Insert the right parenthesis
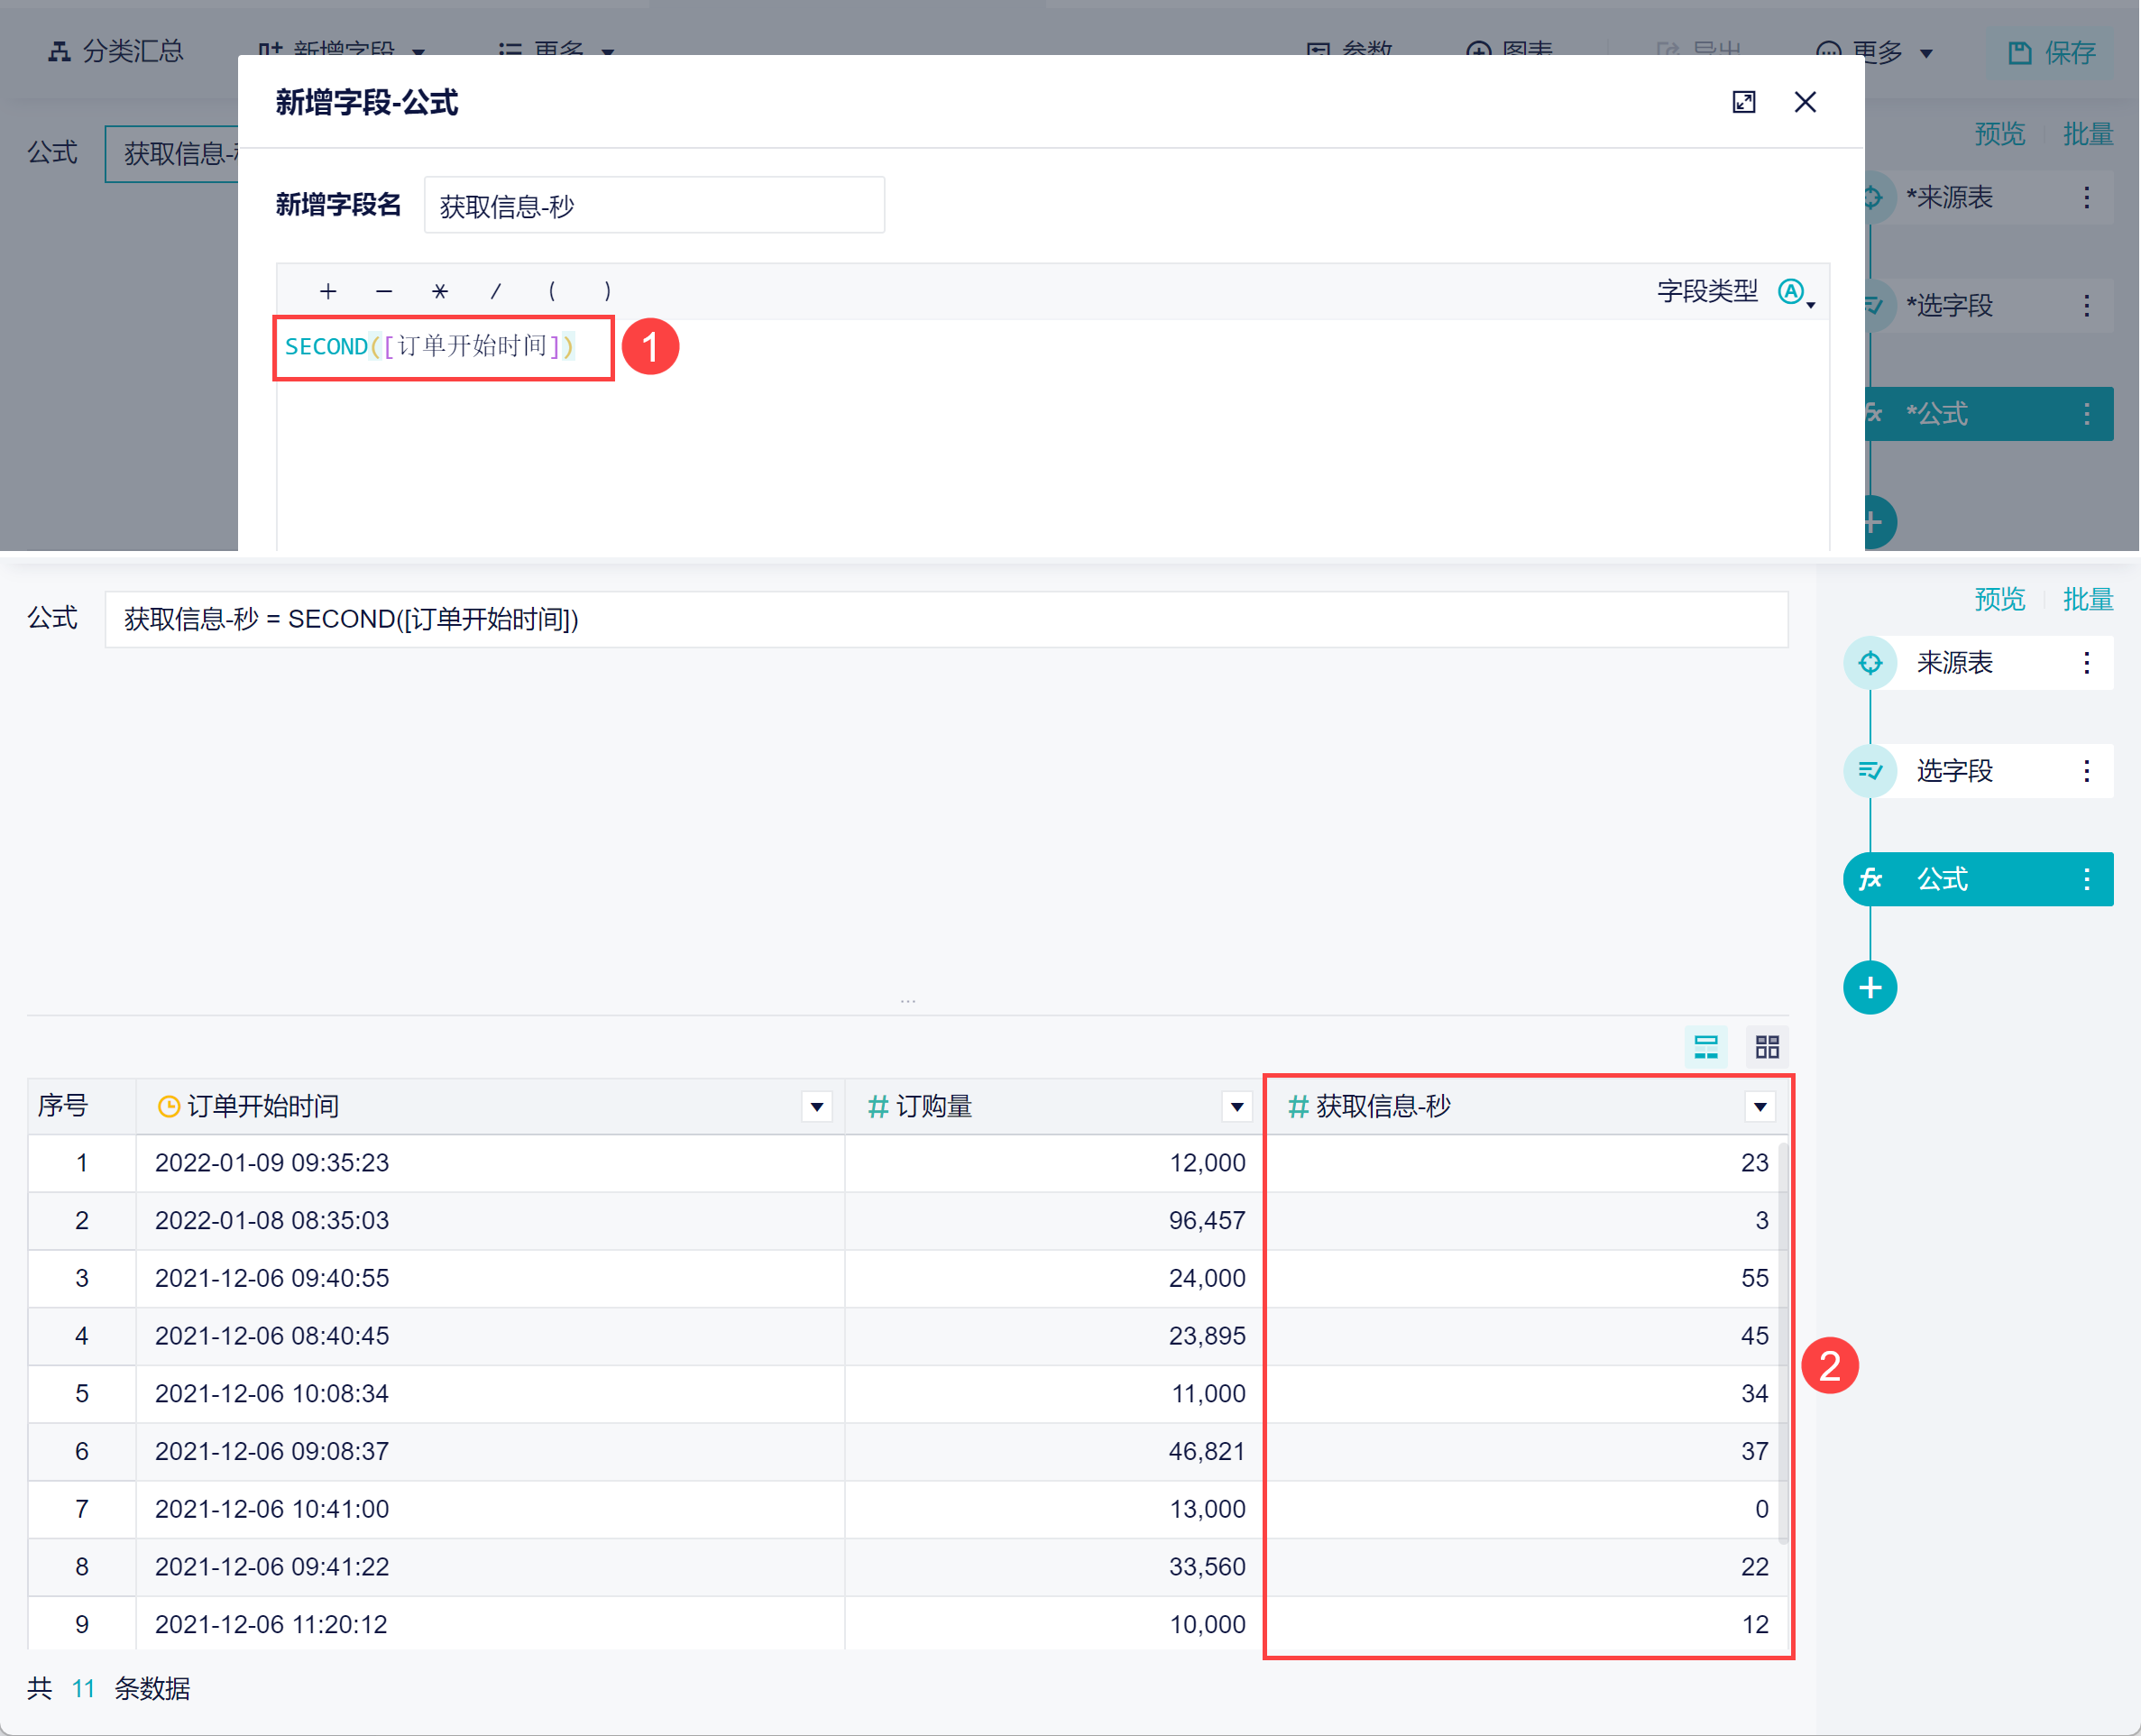 click(607, 291)
